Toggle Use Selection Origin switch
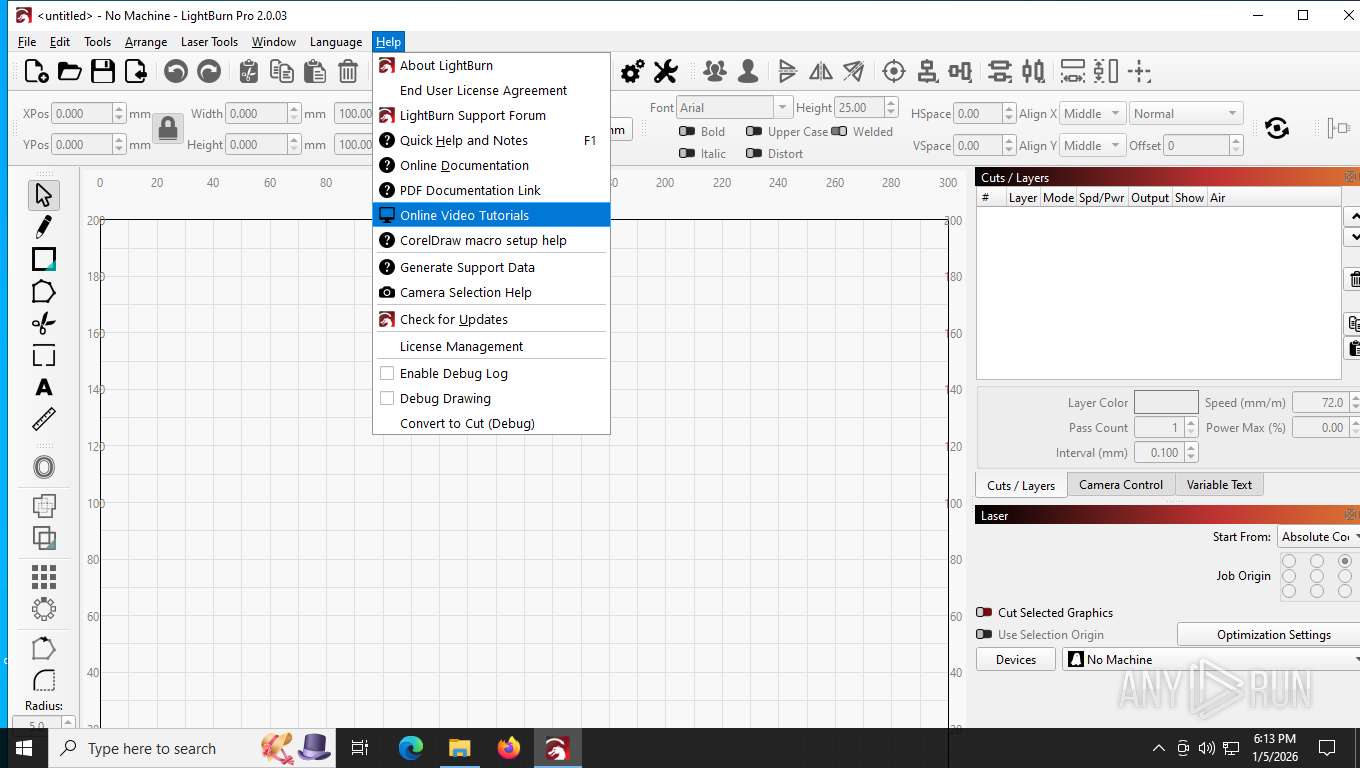1360x768 pixels. click(984, 634)
